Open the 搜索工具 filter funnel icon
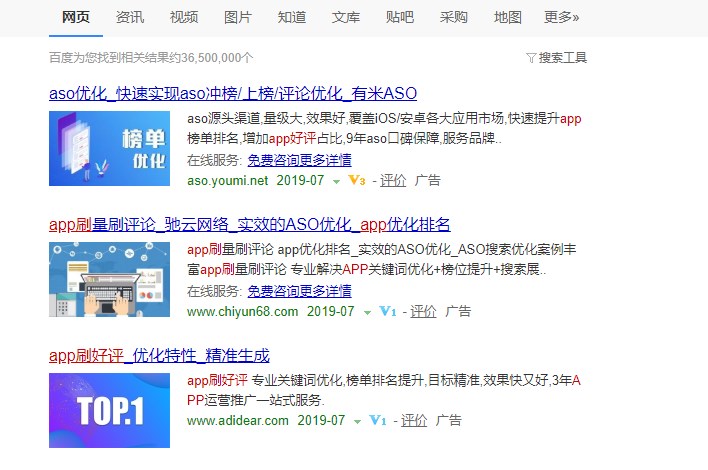This screenshot has width=708, height=470. [531, 58]
